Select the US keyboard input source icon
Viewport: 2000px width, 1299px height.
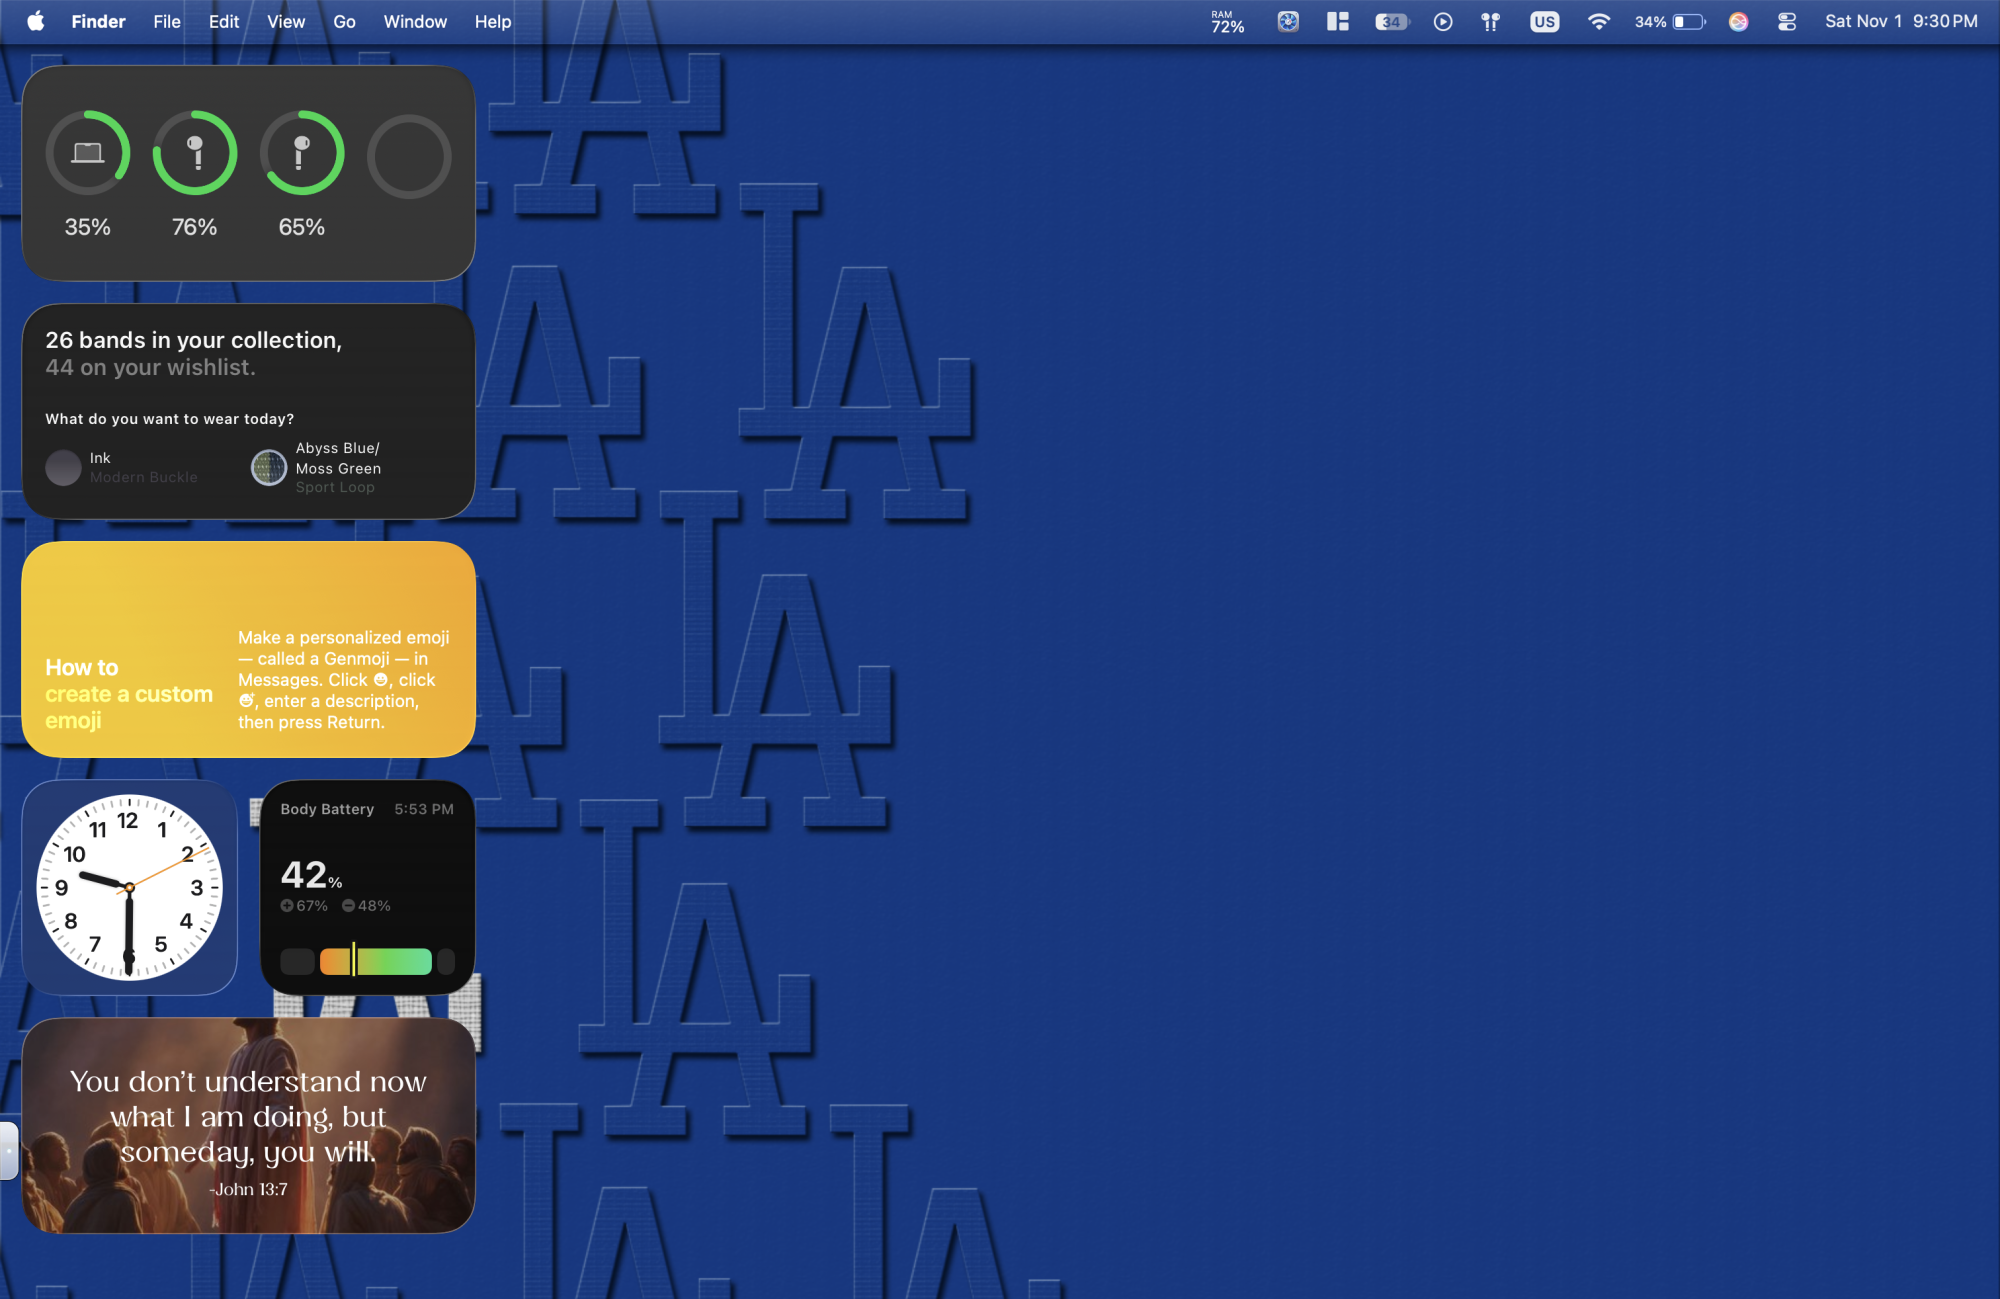(x=1544, y=21)
